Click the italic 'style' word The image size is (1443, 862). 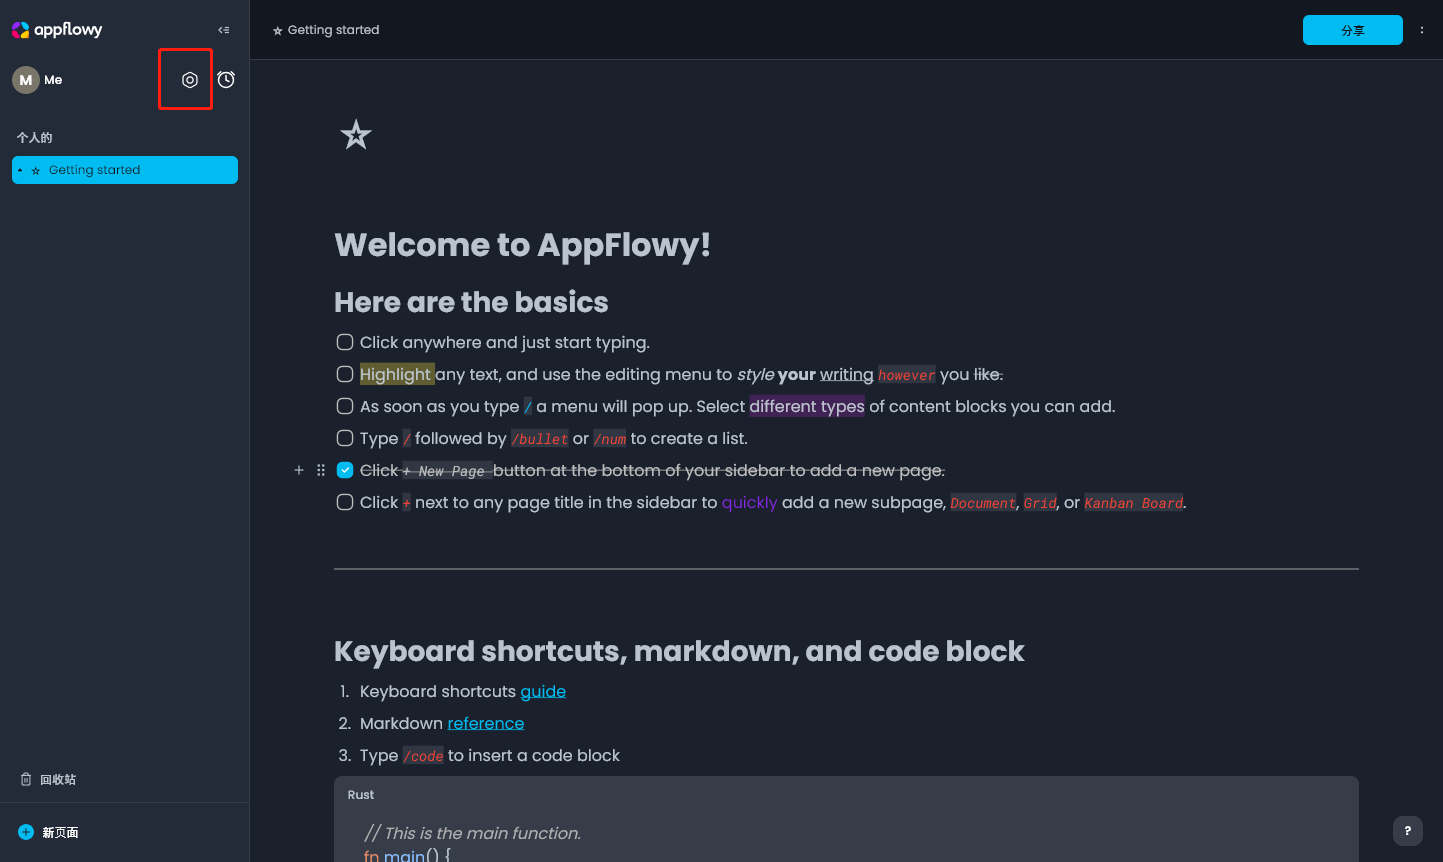click(x=755, y=374)
